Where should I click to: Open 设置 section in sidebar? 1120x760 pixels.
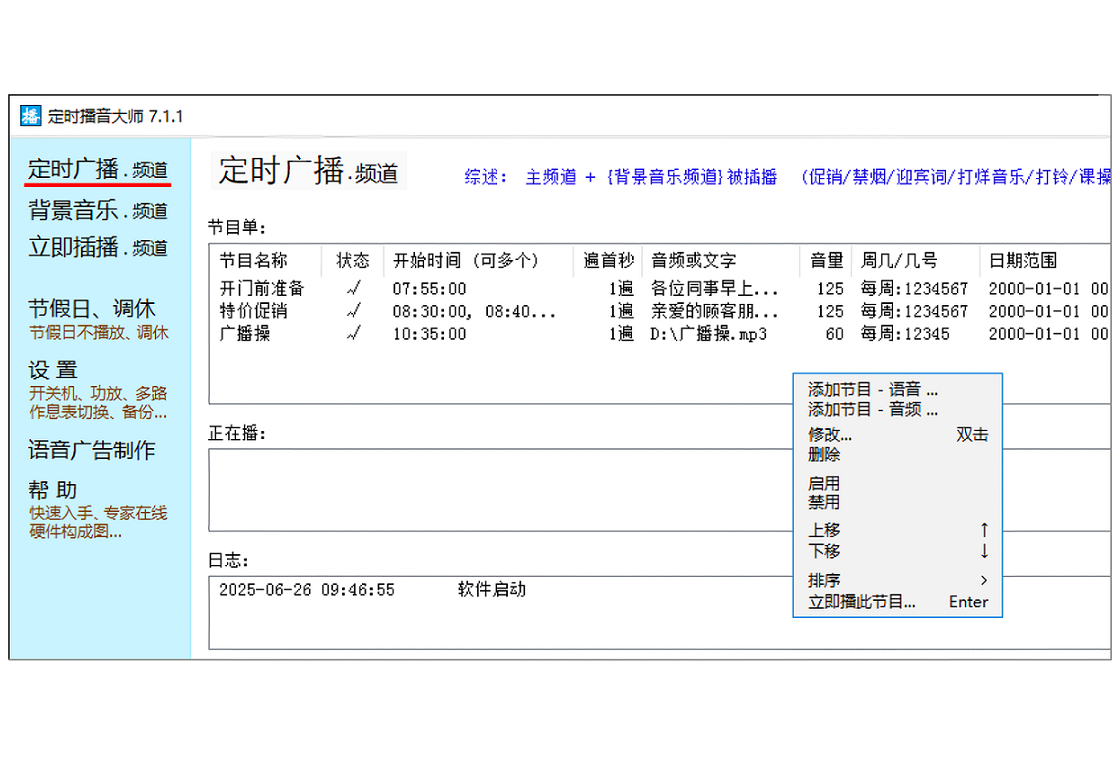[53, 370]
